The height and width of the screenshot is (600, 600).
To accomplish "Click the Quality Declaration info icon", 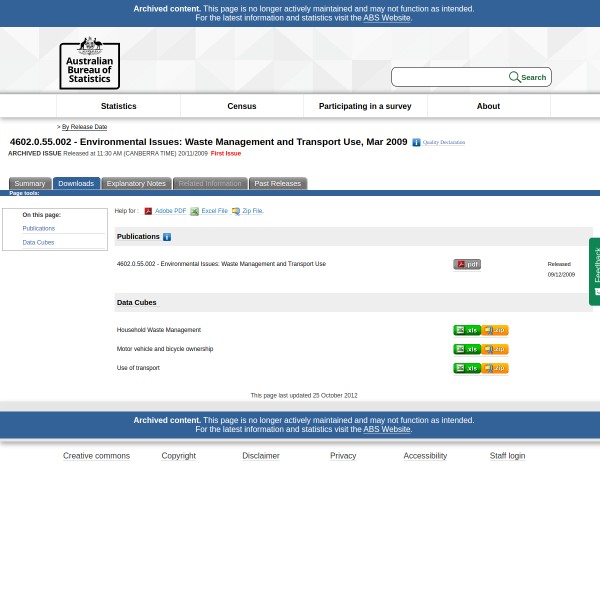I will (416, 143).
